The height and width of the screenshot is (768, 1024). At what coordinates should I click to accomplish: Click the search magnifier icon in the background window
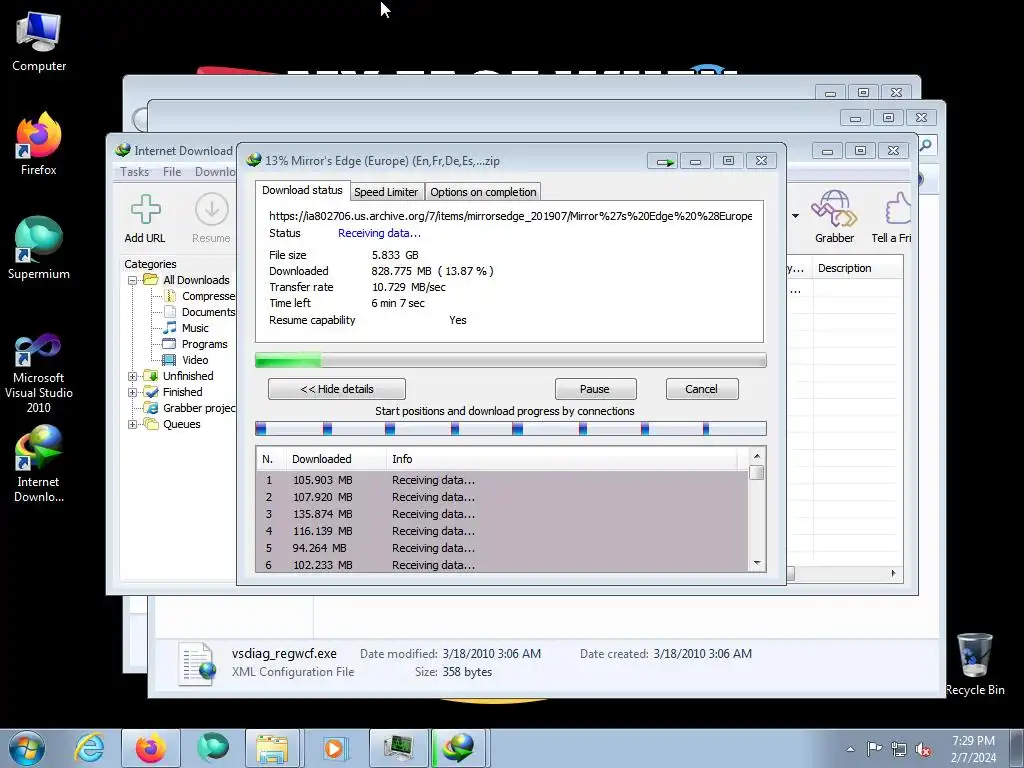pos(925,145)
